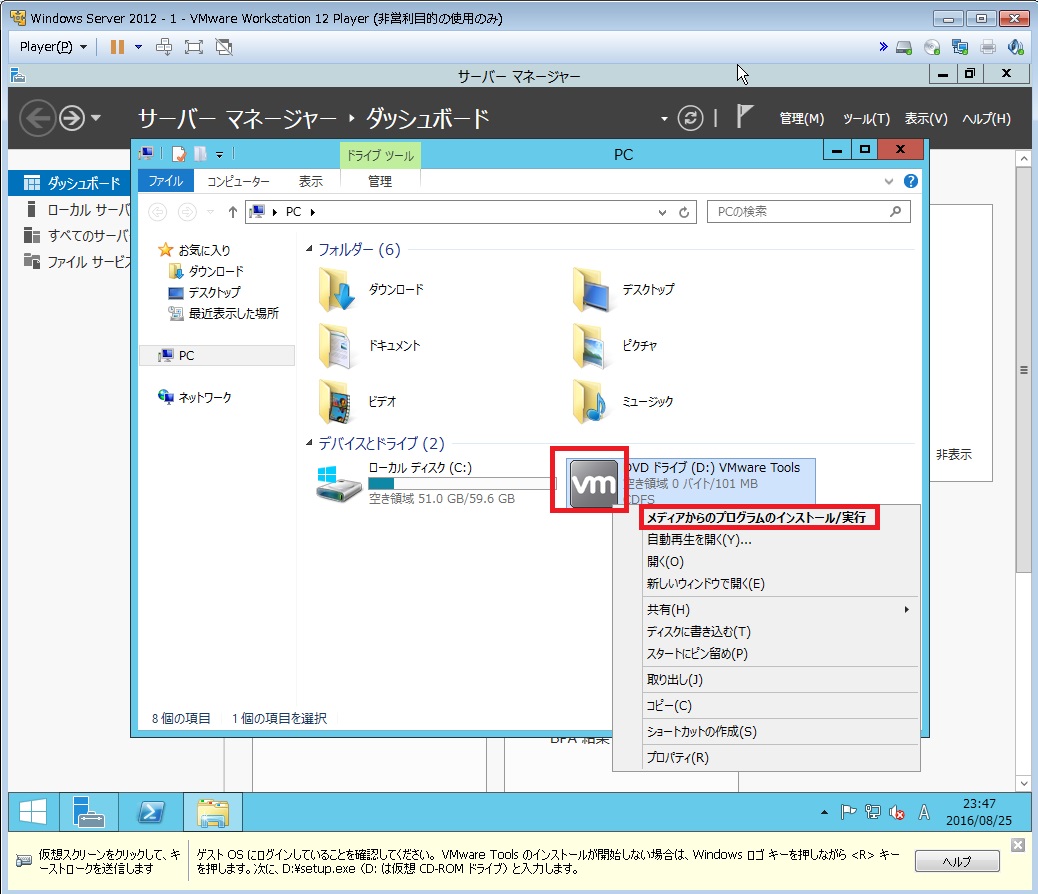The height and width of the screenshot is (894, 1038).
Task: Click the ヘルプ button in VMware hint bar
Action: 957,861
